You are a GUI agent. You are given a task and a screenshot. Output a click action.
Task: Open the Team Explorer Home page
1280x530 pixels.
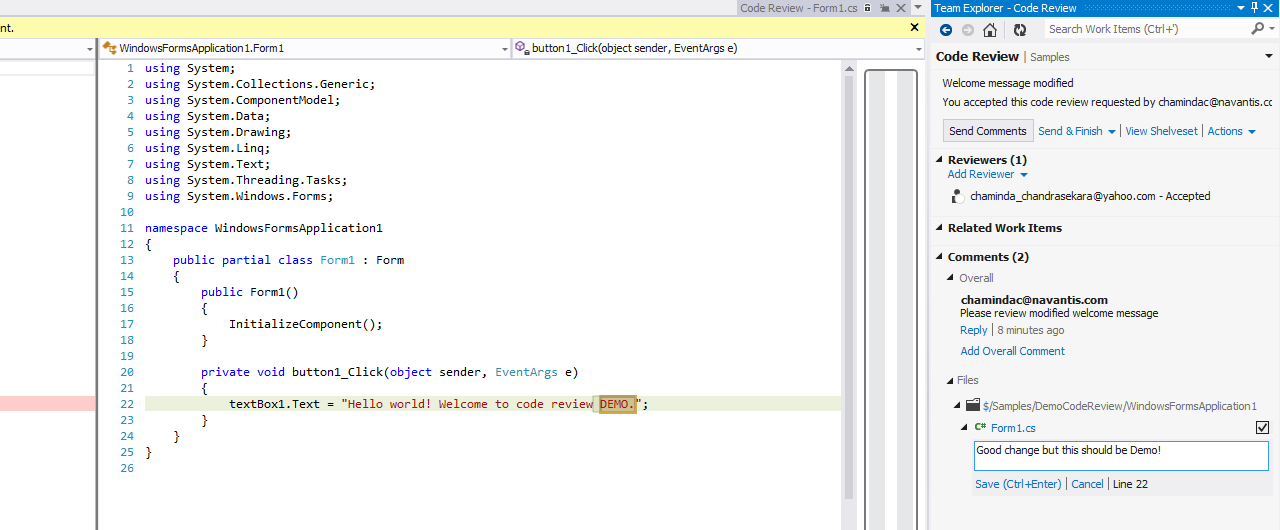[990, 30]
